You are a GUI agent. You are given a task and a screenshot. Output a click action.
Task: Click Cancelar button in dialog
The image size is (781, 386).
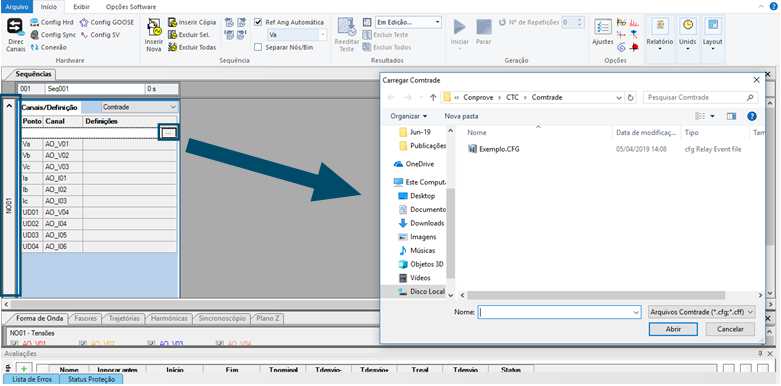730,329
